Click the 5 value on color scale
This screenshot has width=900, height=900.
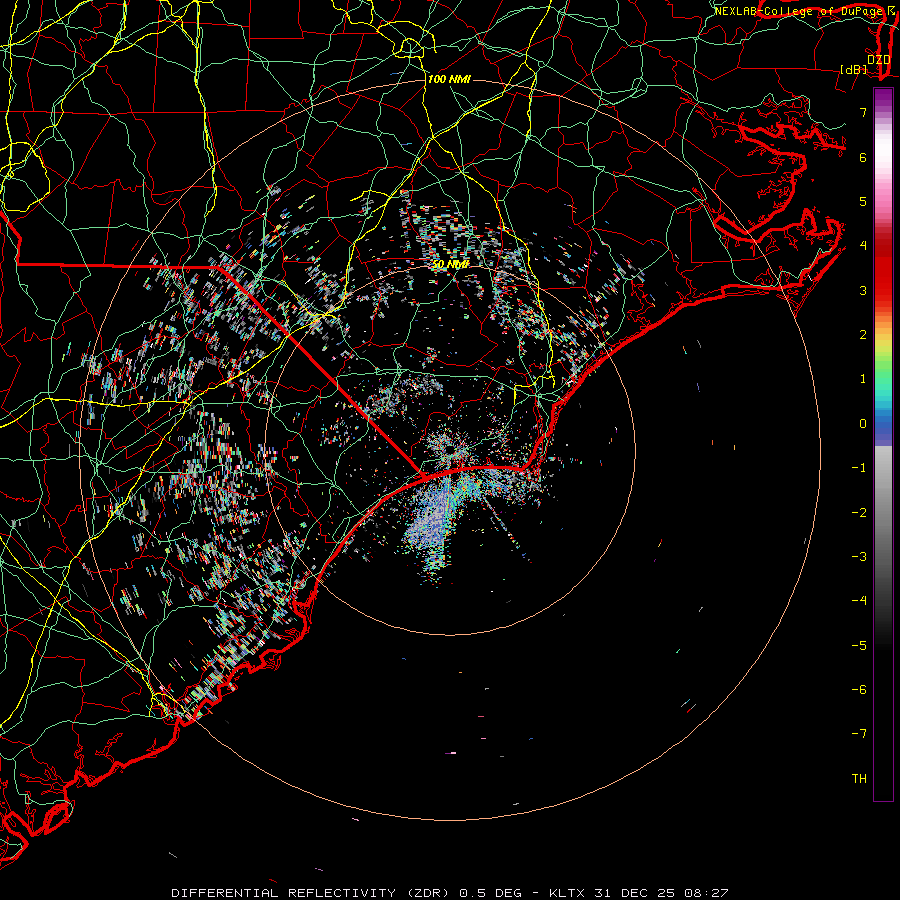[x=863, y=201]
